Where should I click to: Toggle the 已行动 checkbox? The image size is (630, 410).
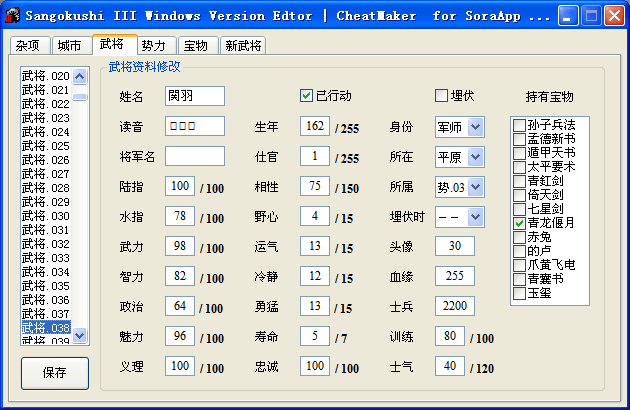pos(307,96)
